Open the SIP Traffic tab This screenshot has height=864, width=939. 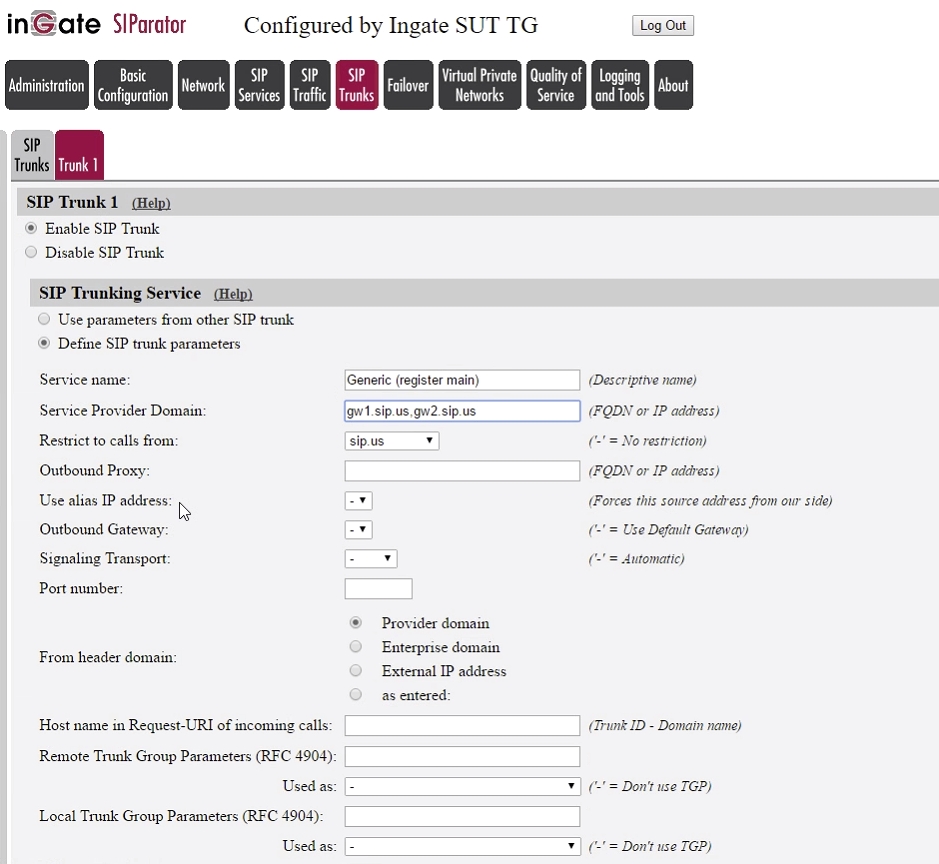point(310,85)
